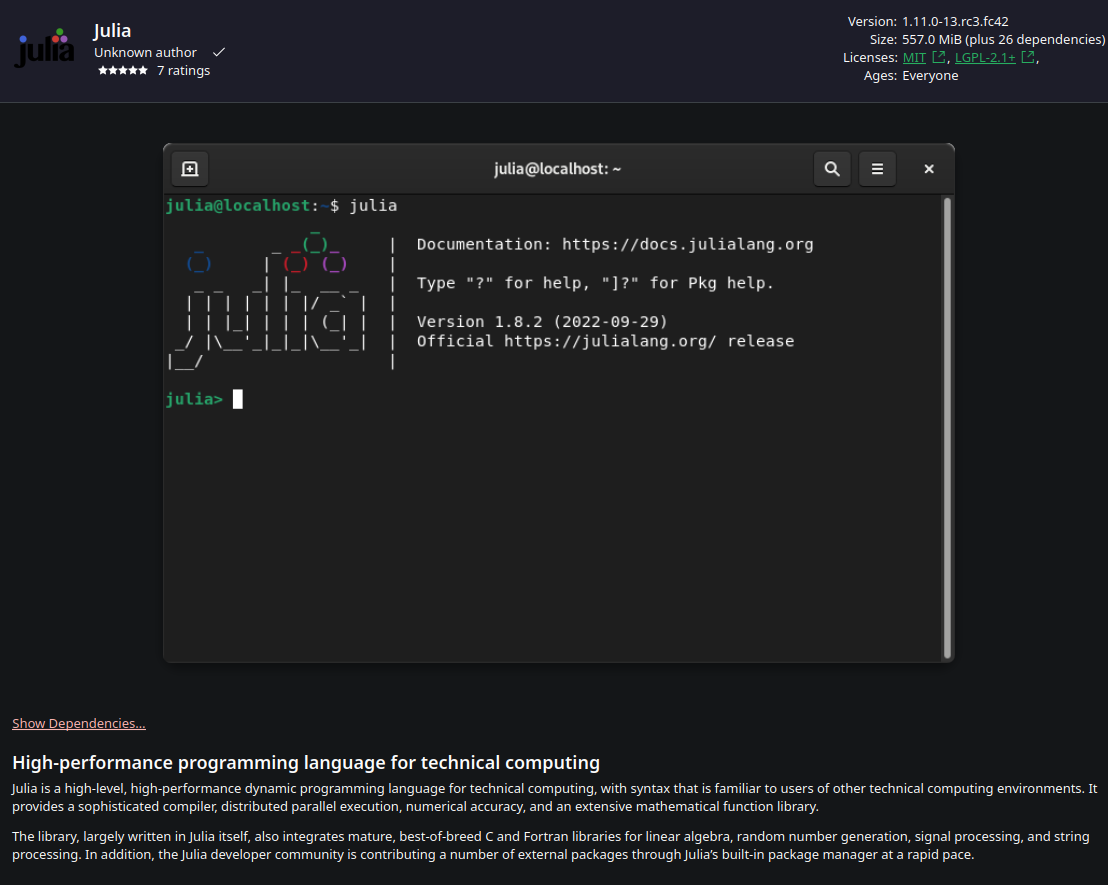Click heading 'High-performance programming language for technical computing'
Screen dimensions: 1108x885
(x=306, y=763)
